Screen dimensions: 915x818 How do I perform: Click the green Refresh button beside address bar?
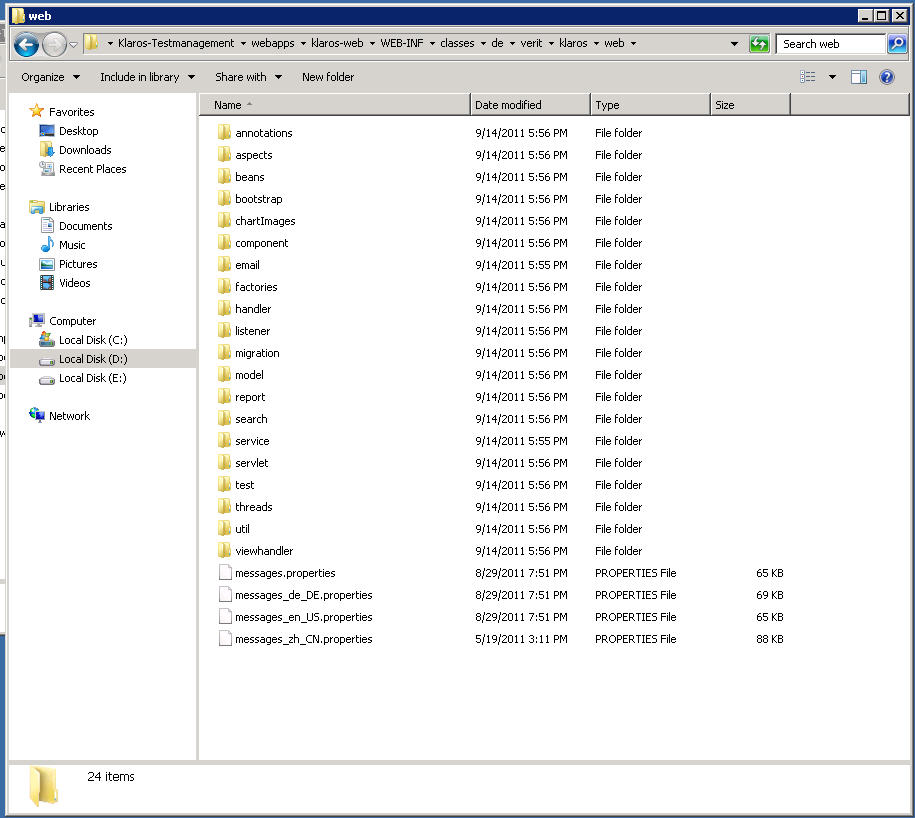759,44
